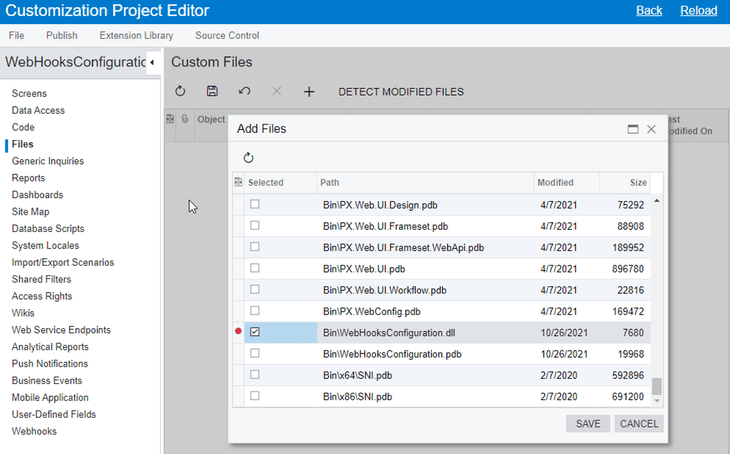Tick checkbox for PX.WebConfig.pdb
Screen dimensions: 730x454
pyautogui.click(x=255, y=311)
